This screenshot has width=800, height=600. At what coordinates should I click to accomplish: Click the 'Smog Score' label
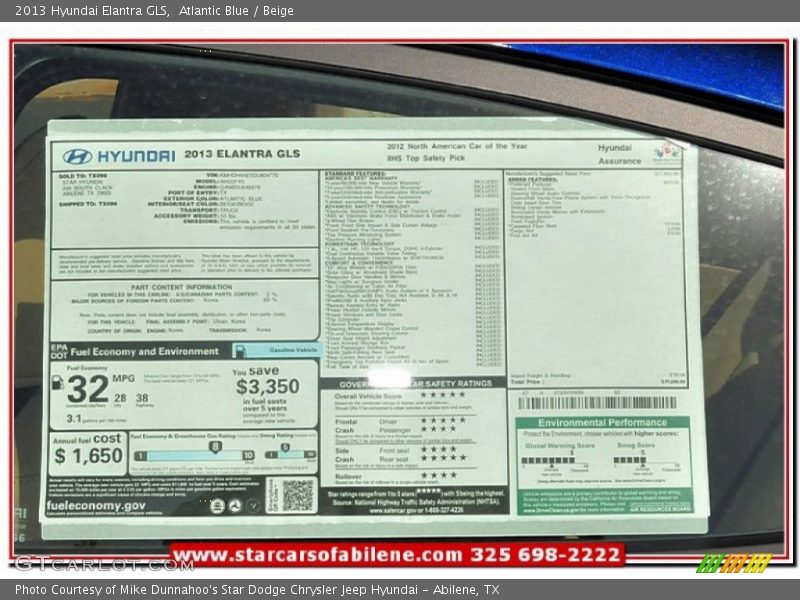[x=636, y=445]
